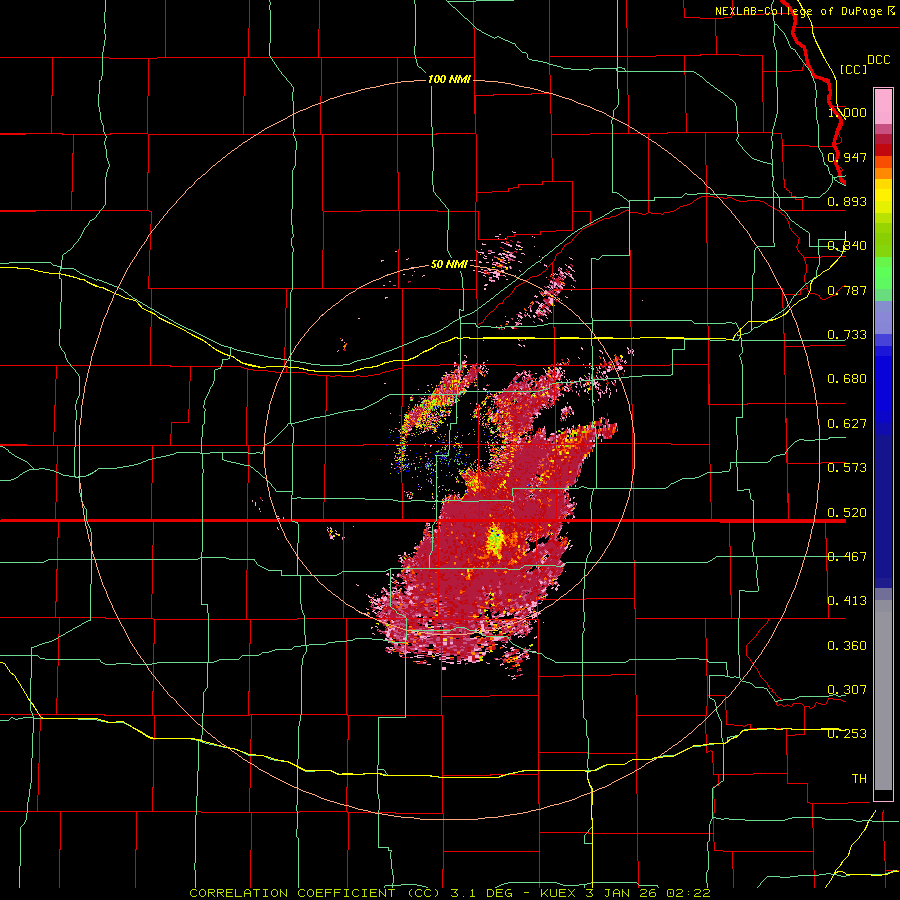Select the 0.680 scale value
Screen dimensions: 900x900
tap(847, 379)
